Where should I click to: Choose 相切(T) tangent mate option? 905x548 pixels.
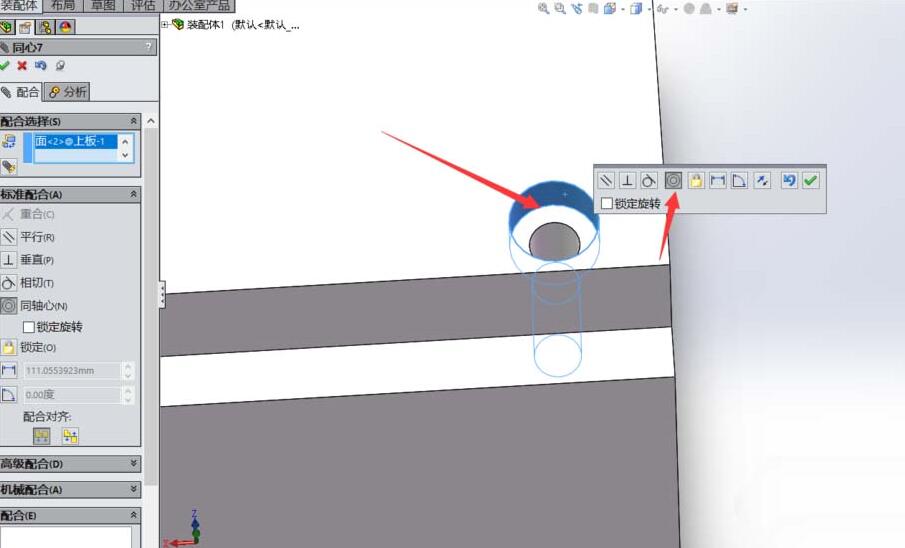(37, 283)
